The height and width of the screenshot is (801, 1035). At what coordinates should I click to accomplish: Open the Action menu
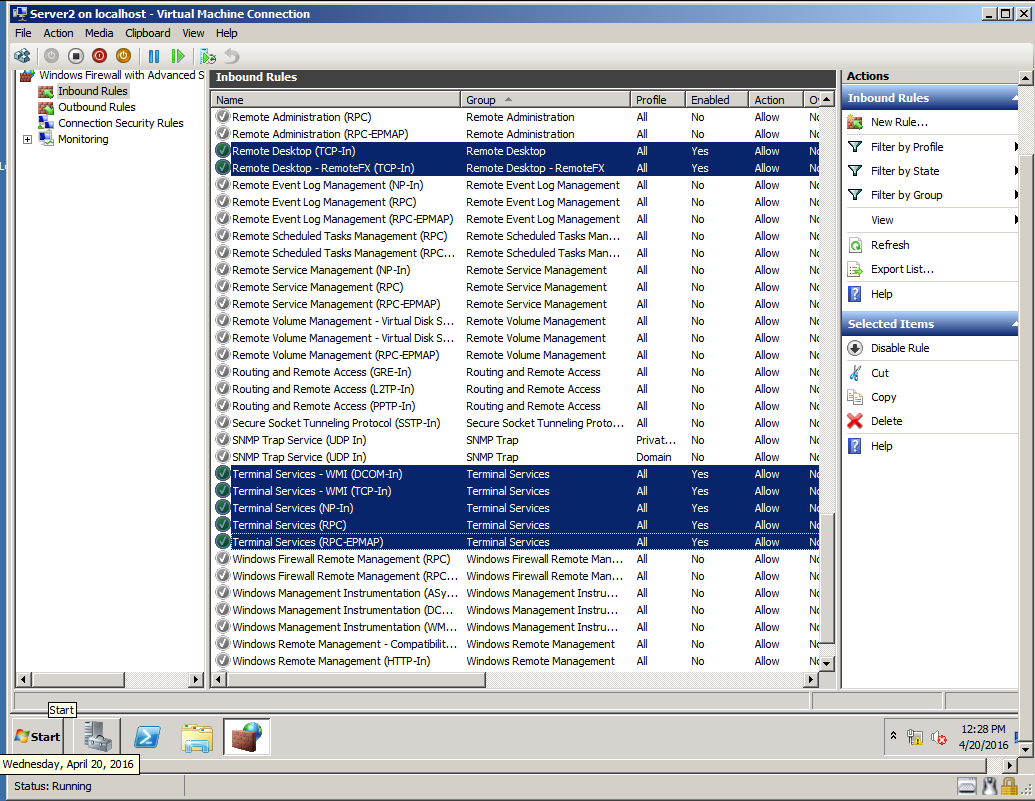[x=58, y=33]
